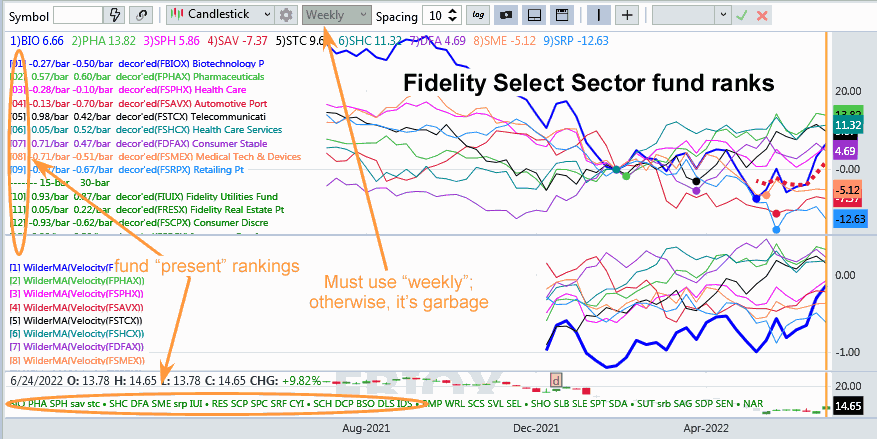Click the WilderMA(Velocity(FSMEX)) label
Viewport: 877px width, 439px height.
[77, 361]
